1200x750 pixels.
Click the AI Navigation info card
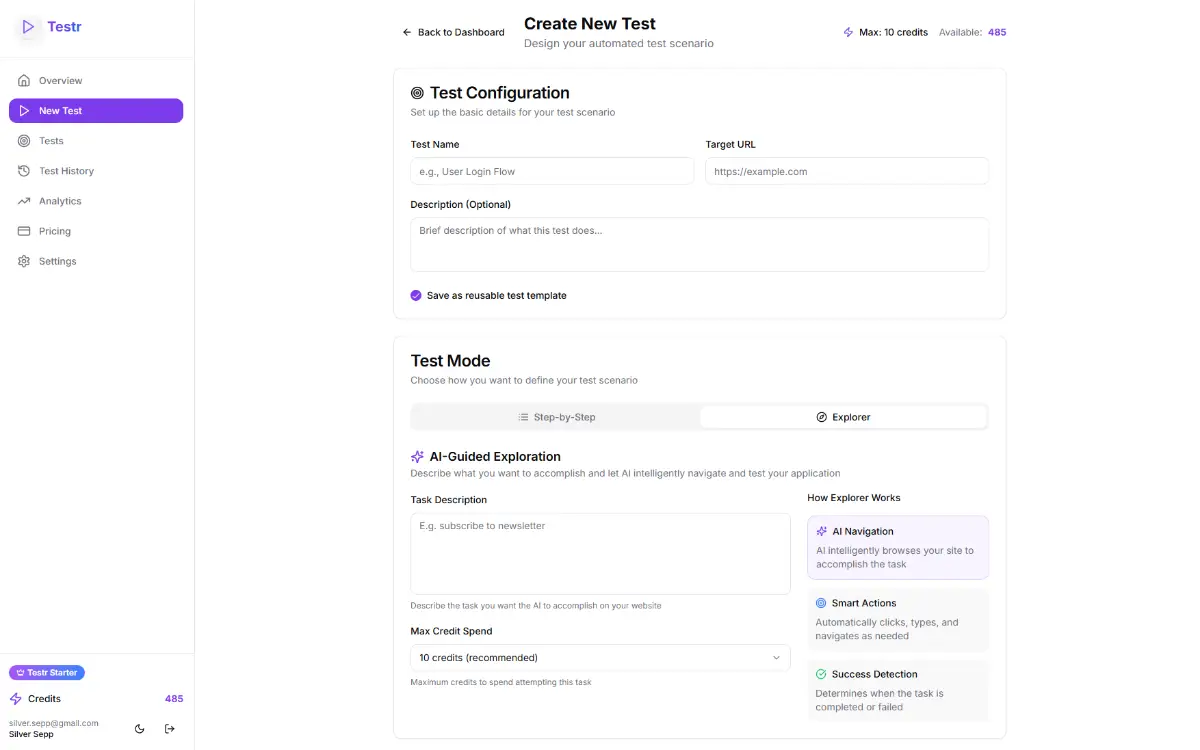[x=898, y=547]
